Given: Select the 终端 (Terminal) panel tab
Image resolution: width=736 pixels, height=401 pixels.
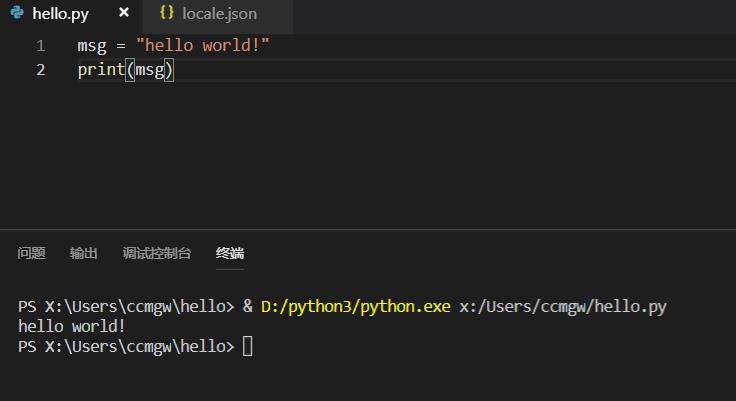Looking at the screenshot, I should pos(230,253).
